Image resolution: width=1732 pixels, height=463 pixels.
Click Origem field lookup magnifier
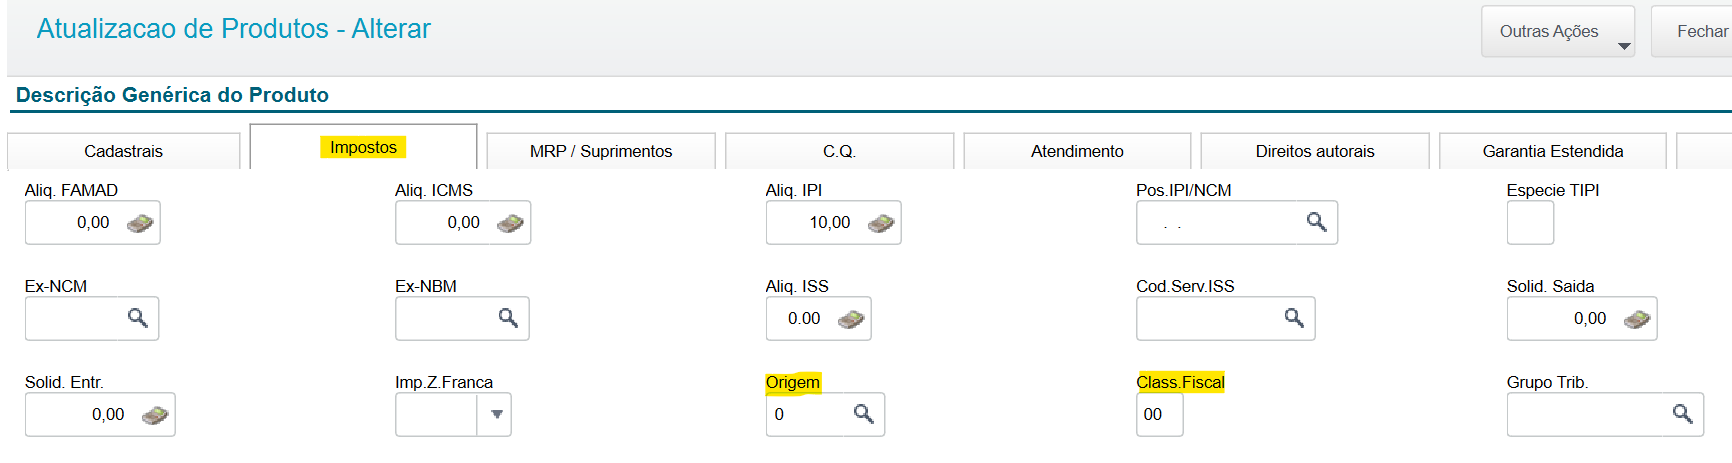coord(864,414)
